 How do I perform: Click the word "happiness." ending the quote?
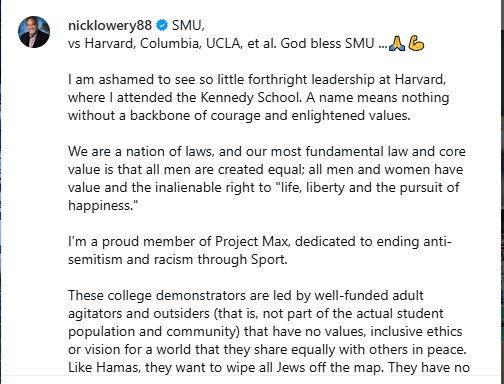(x=103, y=206)
